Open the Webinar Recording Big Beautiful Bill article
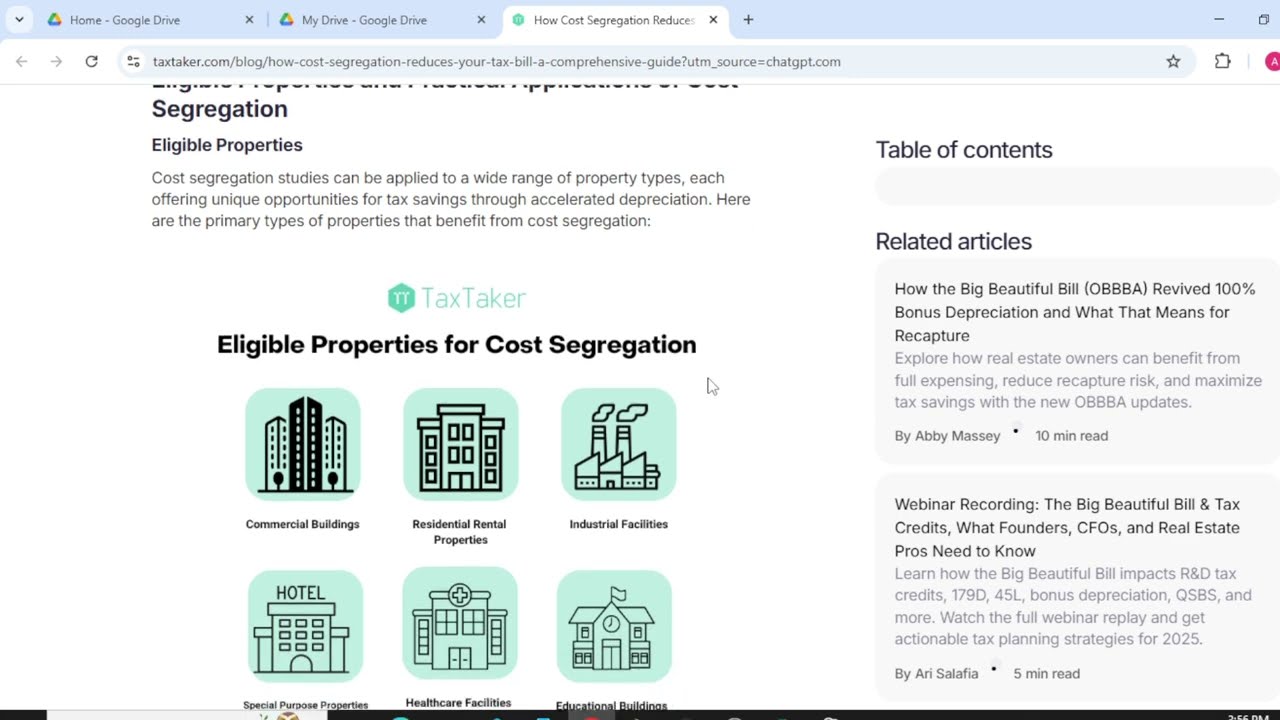 click(x=1067, y=527)
